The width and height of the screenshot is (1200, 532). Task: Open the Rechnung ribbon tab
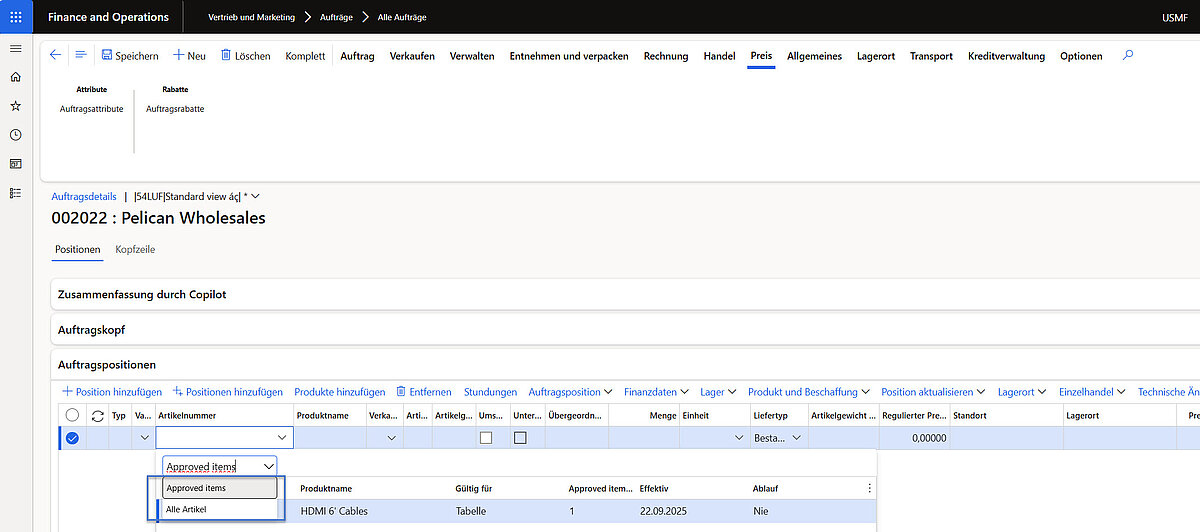pyautogui.click(x=665, y=56)
